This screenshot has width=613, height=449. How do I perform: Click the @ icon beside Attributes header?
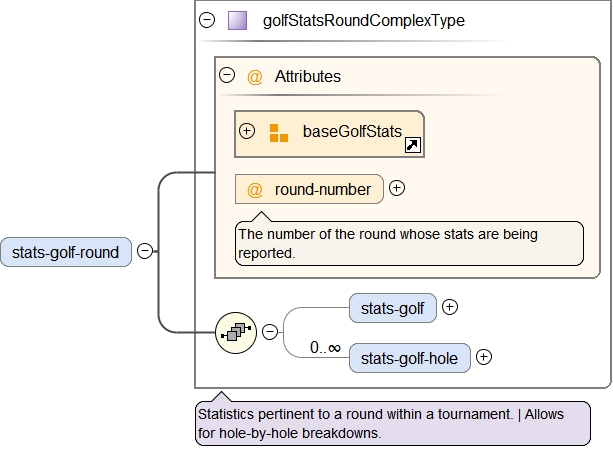[x=255, y=76]
